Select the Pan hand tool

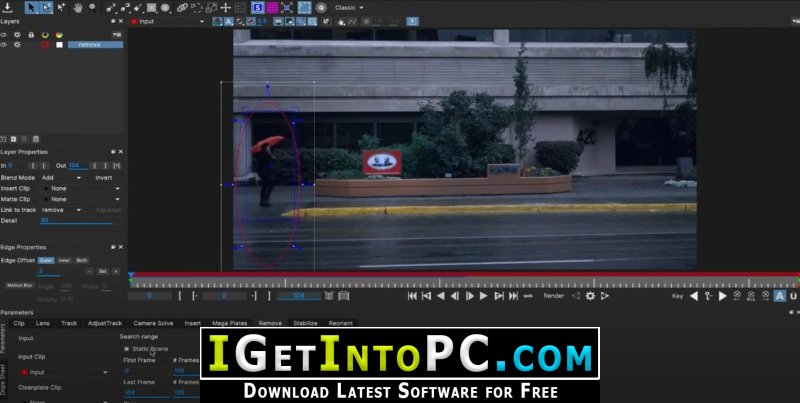pos(78,8)
